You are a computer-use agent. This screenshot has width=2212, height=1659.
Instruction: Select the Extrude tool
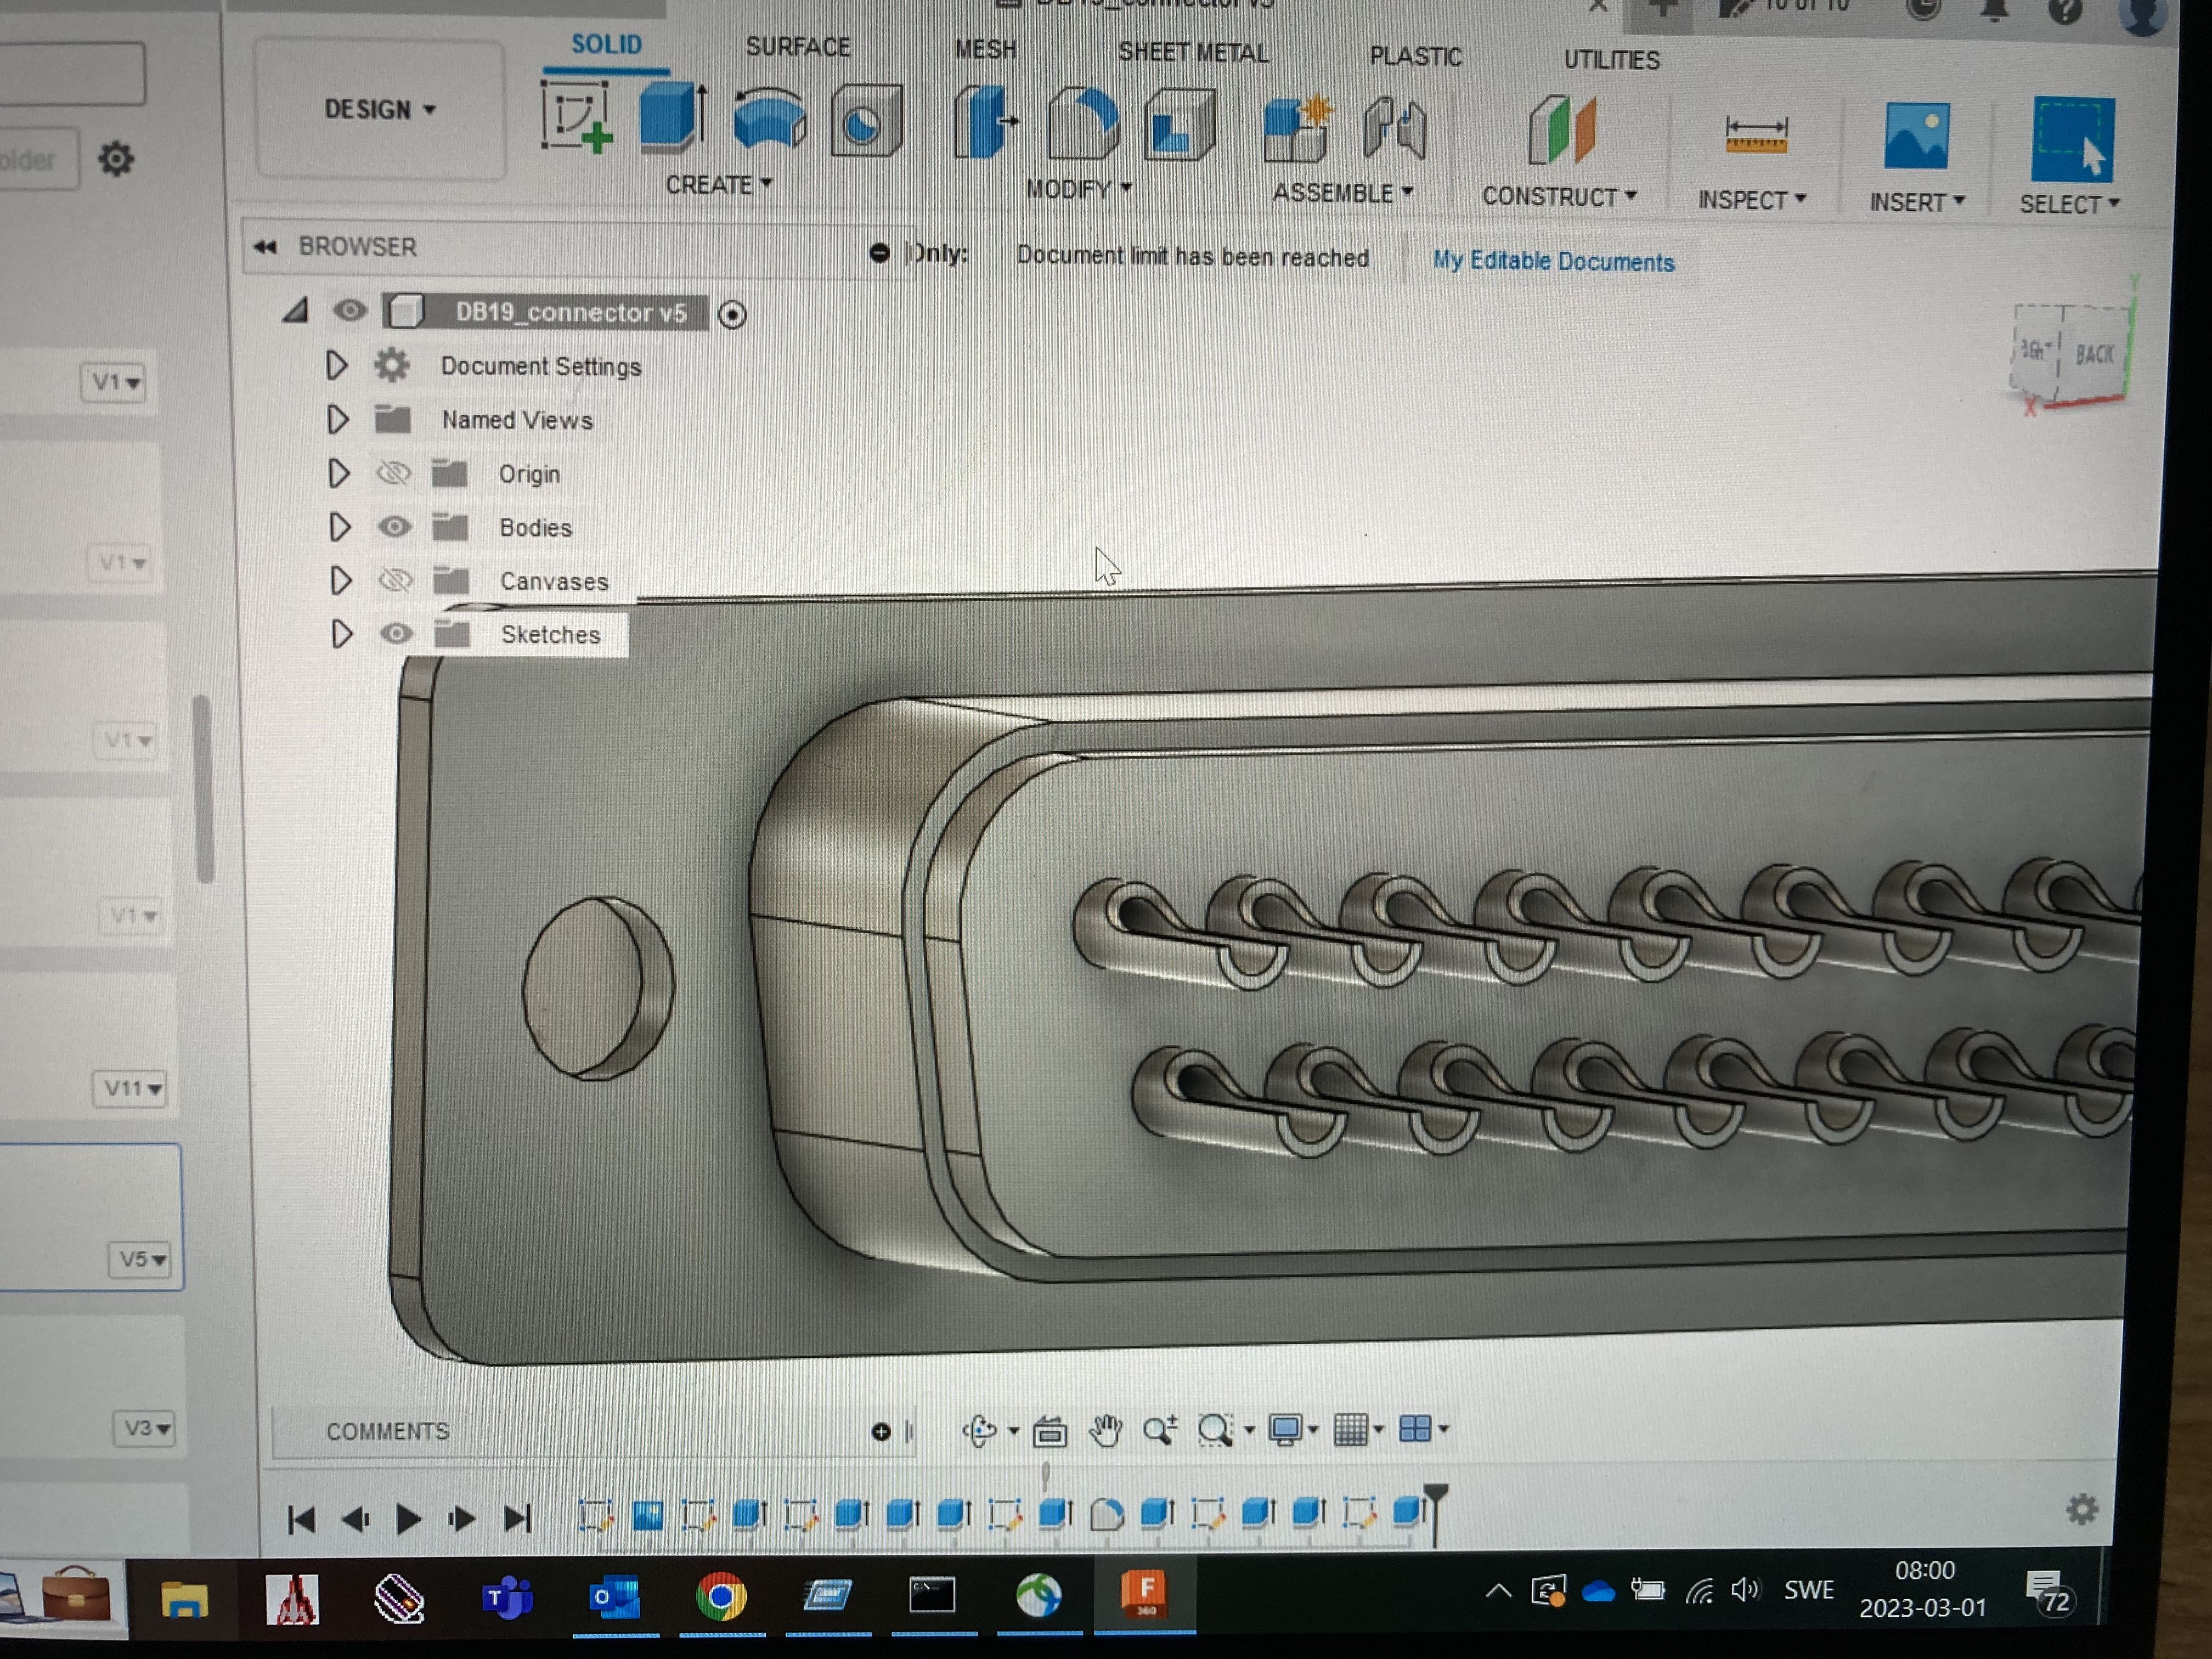coord(673,117)
